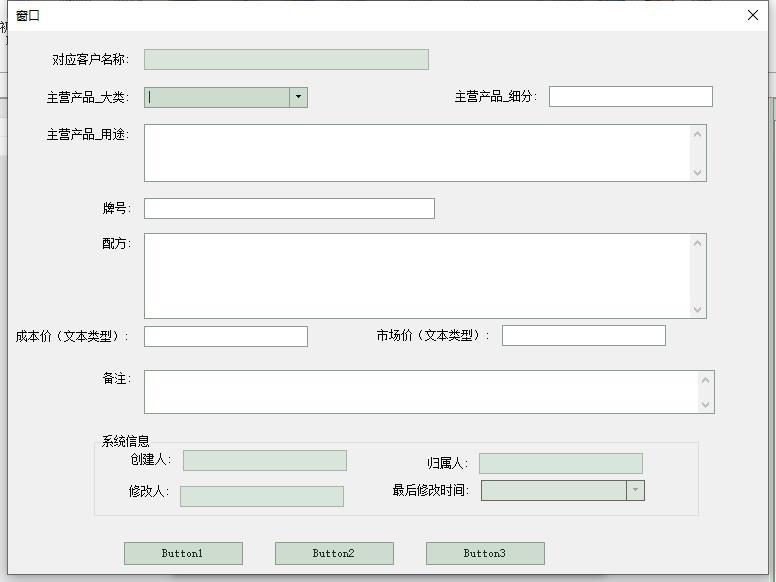
Task: Click inside the 主营产品_大类 combo box field
Action: (217, 97)
